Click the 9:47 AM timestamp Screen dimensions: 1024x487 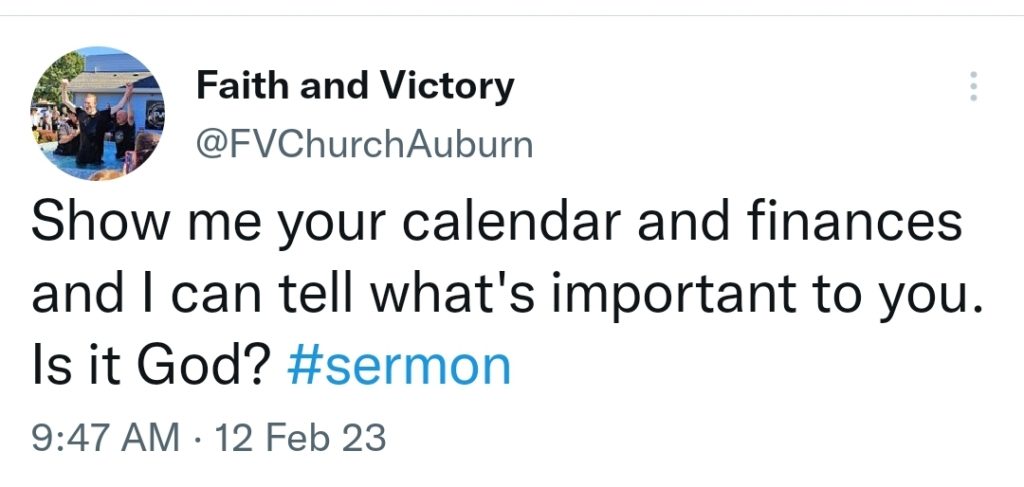pos(106,437)
